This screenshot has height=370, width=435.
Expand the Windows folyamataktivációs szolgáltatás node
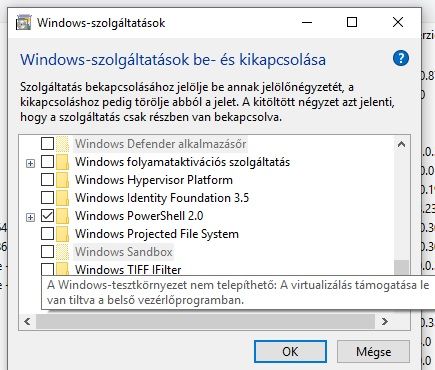[30, 163]
